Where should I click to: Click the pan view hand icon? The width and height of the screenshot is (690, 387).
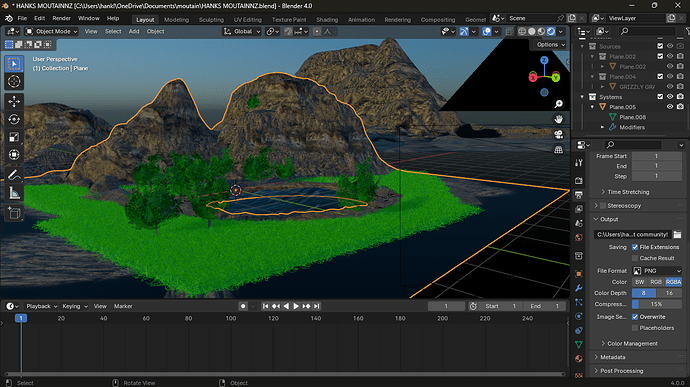(558, 119)
